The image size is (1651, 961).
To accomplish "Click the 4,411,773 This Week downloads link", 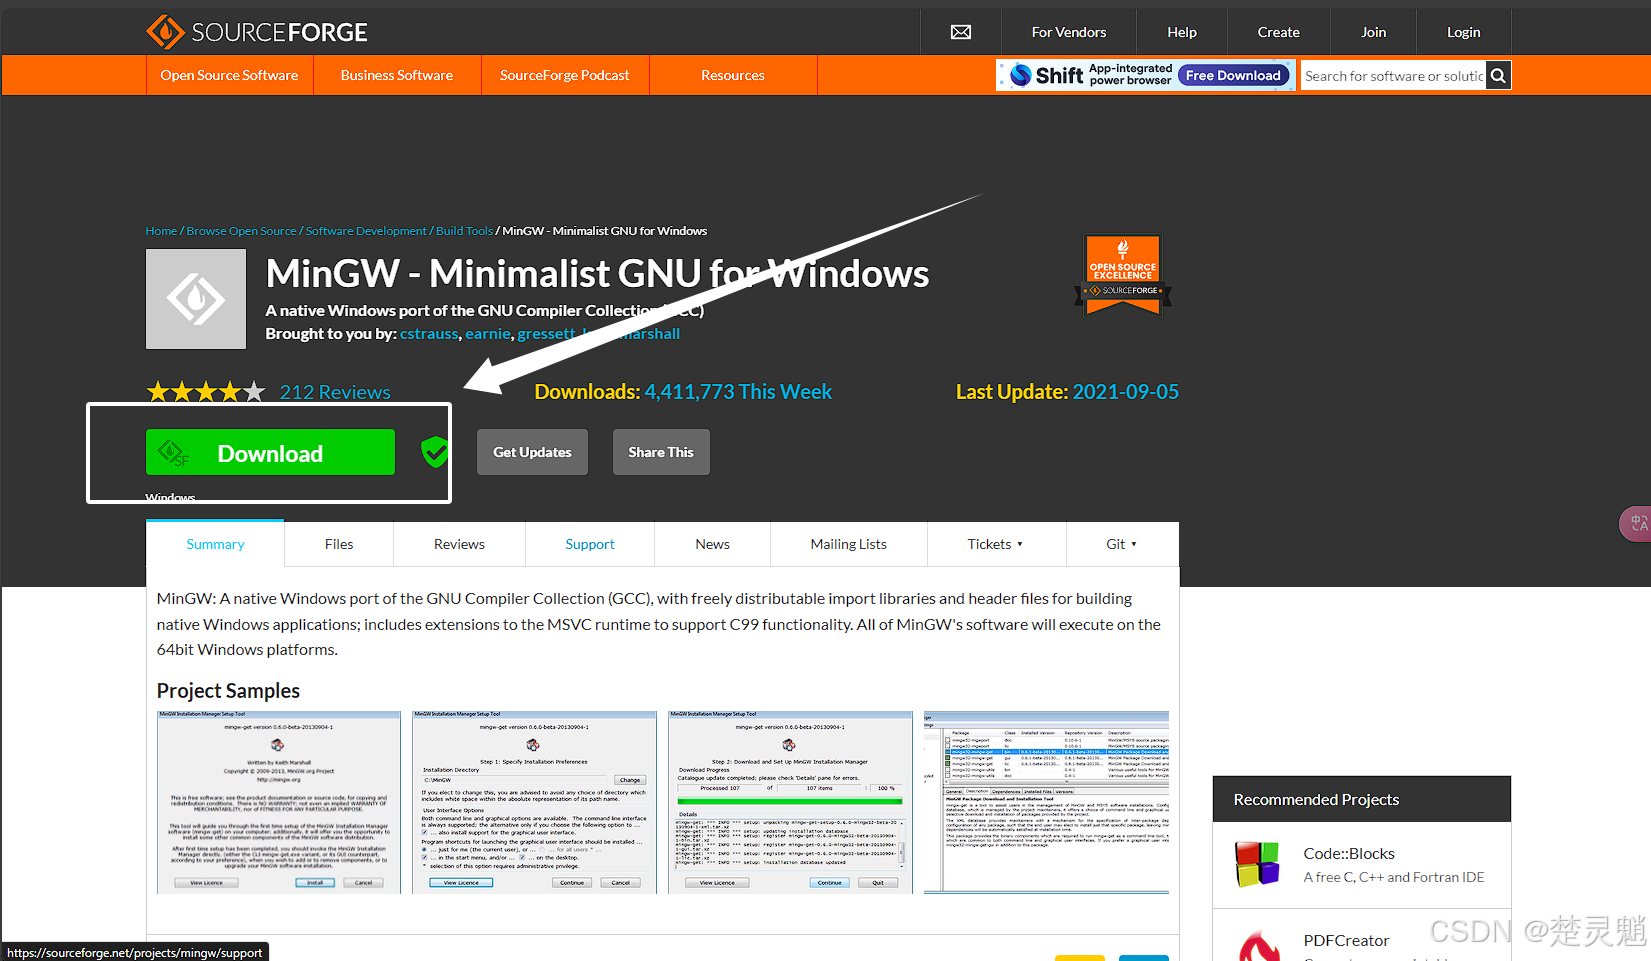I will (x=738, y=392).
